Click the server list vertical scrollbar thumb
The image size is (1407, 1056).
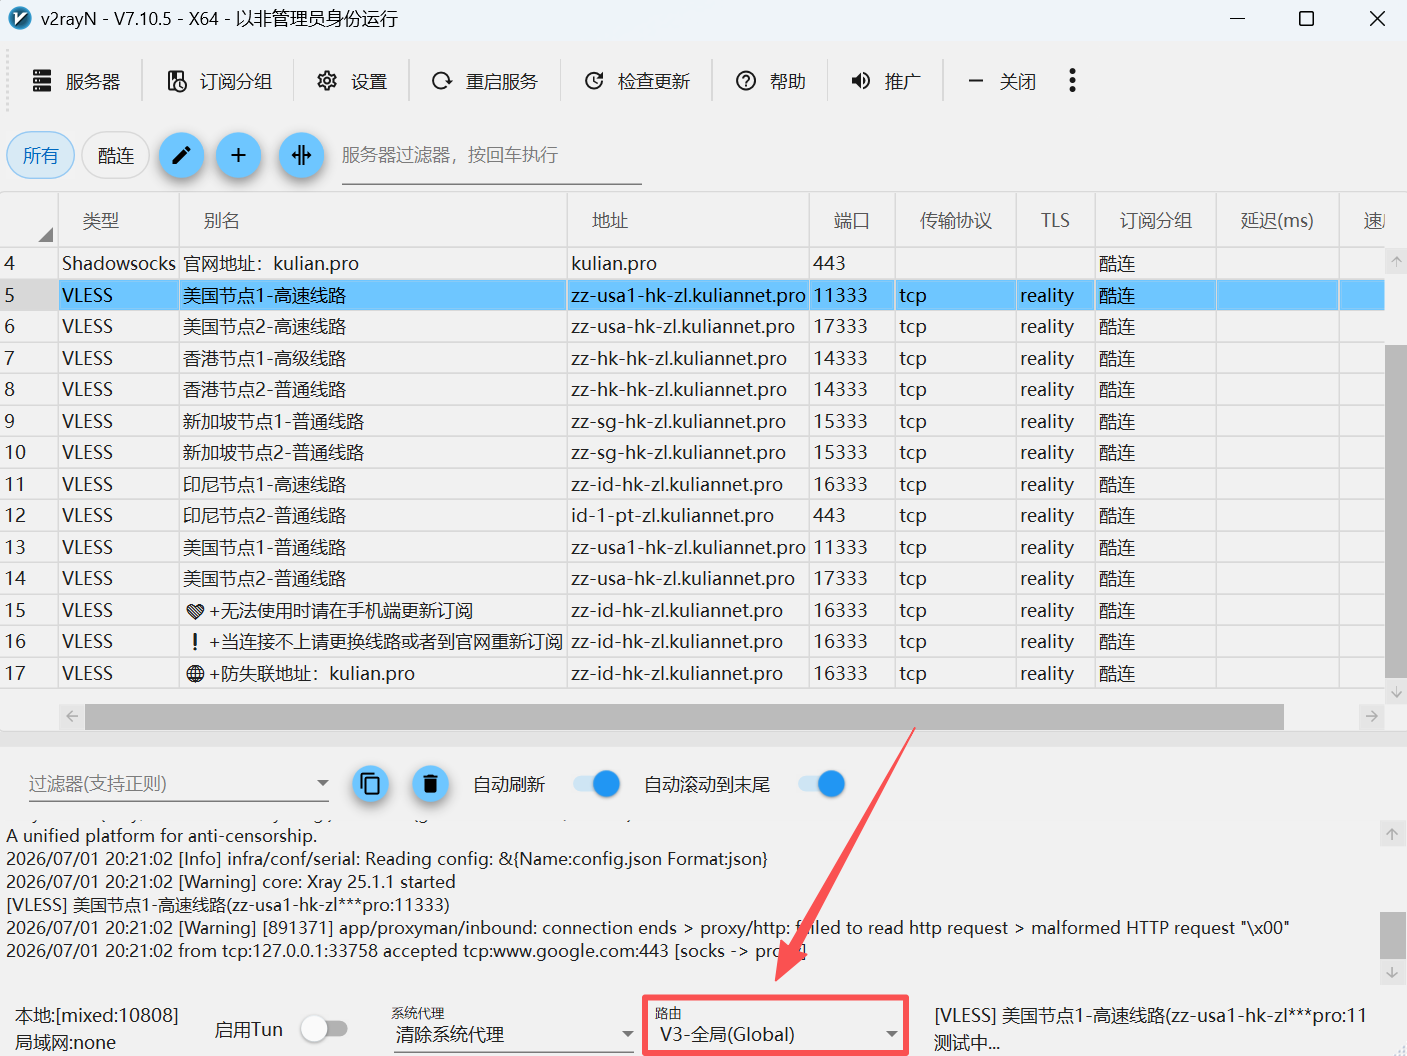1396,511
